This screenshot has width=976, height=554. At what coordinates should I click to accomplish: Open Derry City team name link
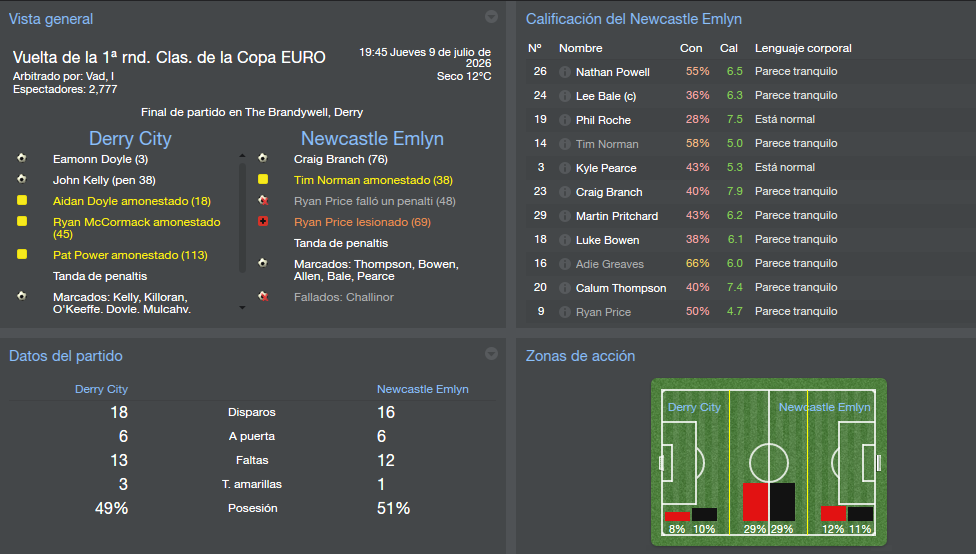click(130, 139)
